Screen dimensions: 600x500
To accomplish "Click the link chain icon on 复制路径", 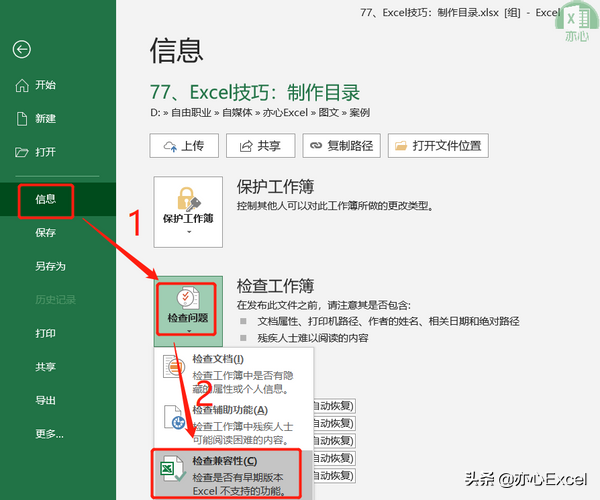I will (316, 145).
